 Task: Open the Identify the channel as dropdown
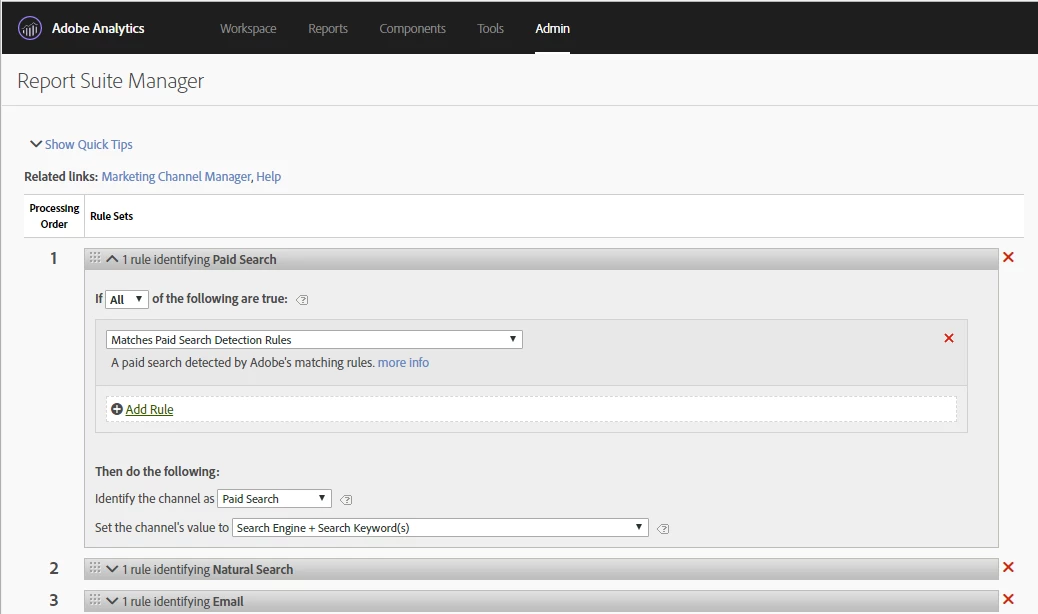(x=274, y=498)
